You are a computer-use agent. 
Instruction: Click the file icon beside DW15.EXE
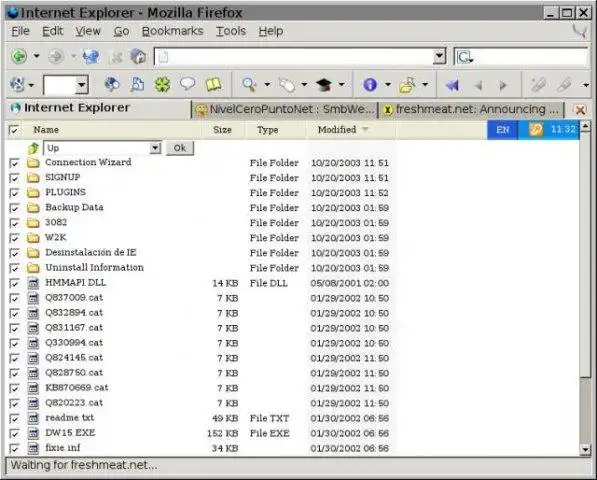34,433
